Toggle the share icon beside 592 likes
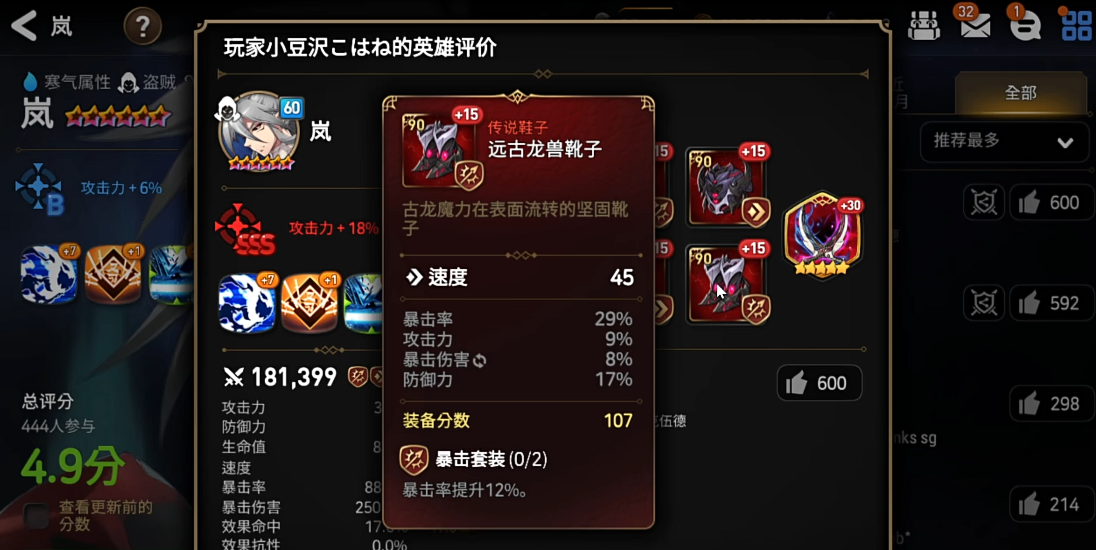The image size is (1096, 550). (x=983, y=303)
